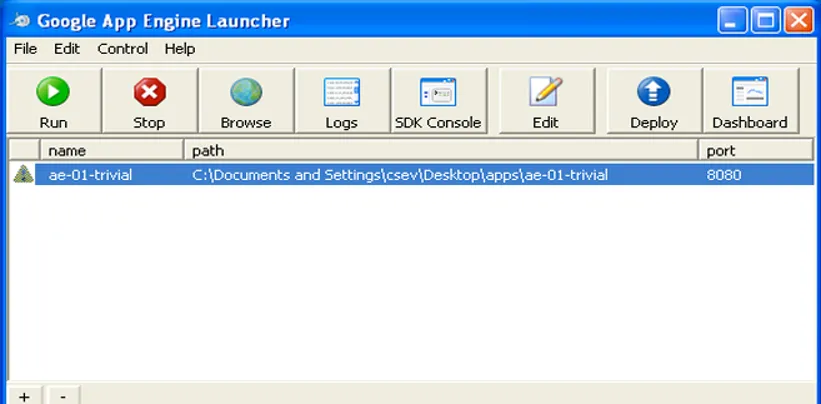Sort by the path column header
The height and width of the screenshot is (404, 821).
tap(441, 151)
